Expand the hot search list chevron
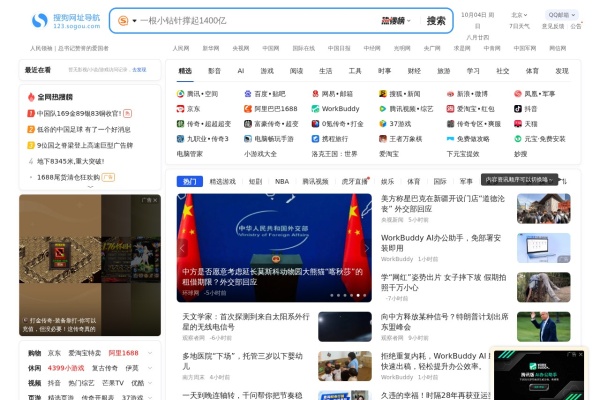Image resolution: width=600 pixels, height=400 pixels. coord(90,187)
